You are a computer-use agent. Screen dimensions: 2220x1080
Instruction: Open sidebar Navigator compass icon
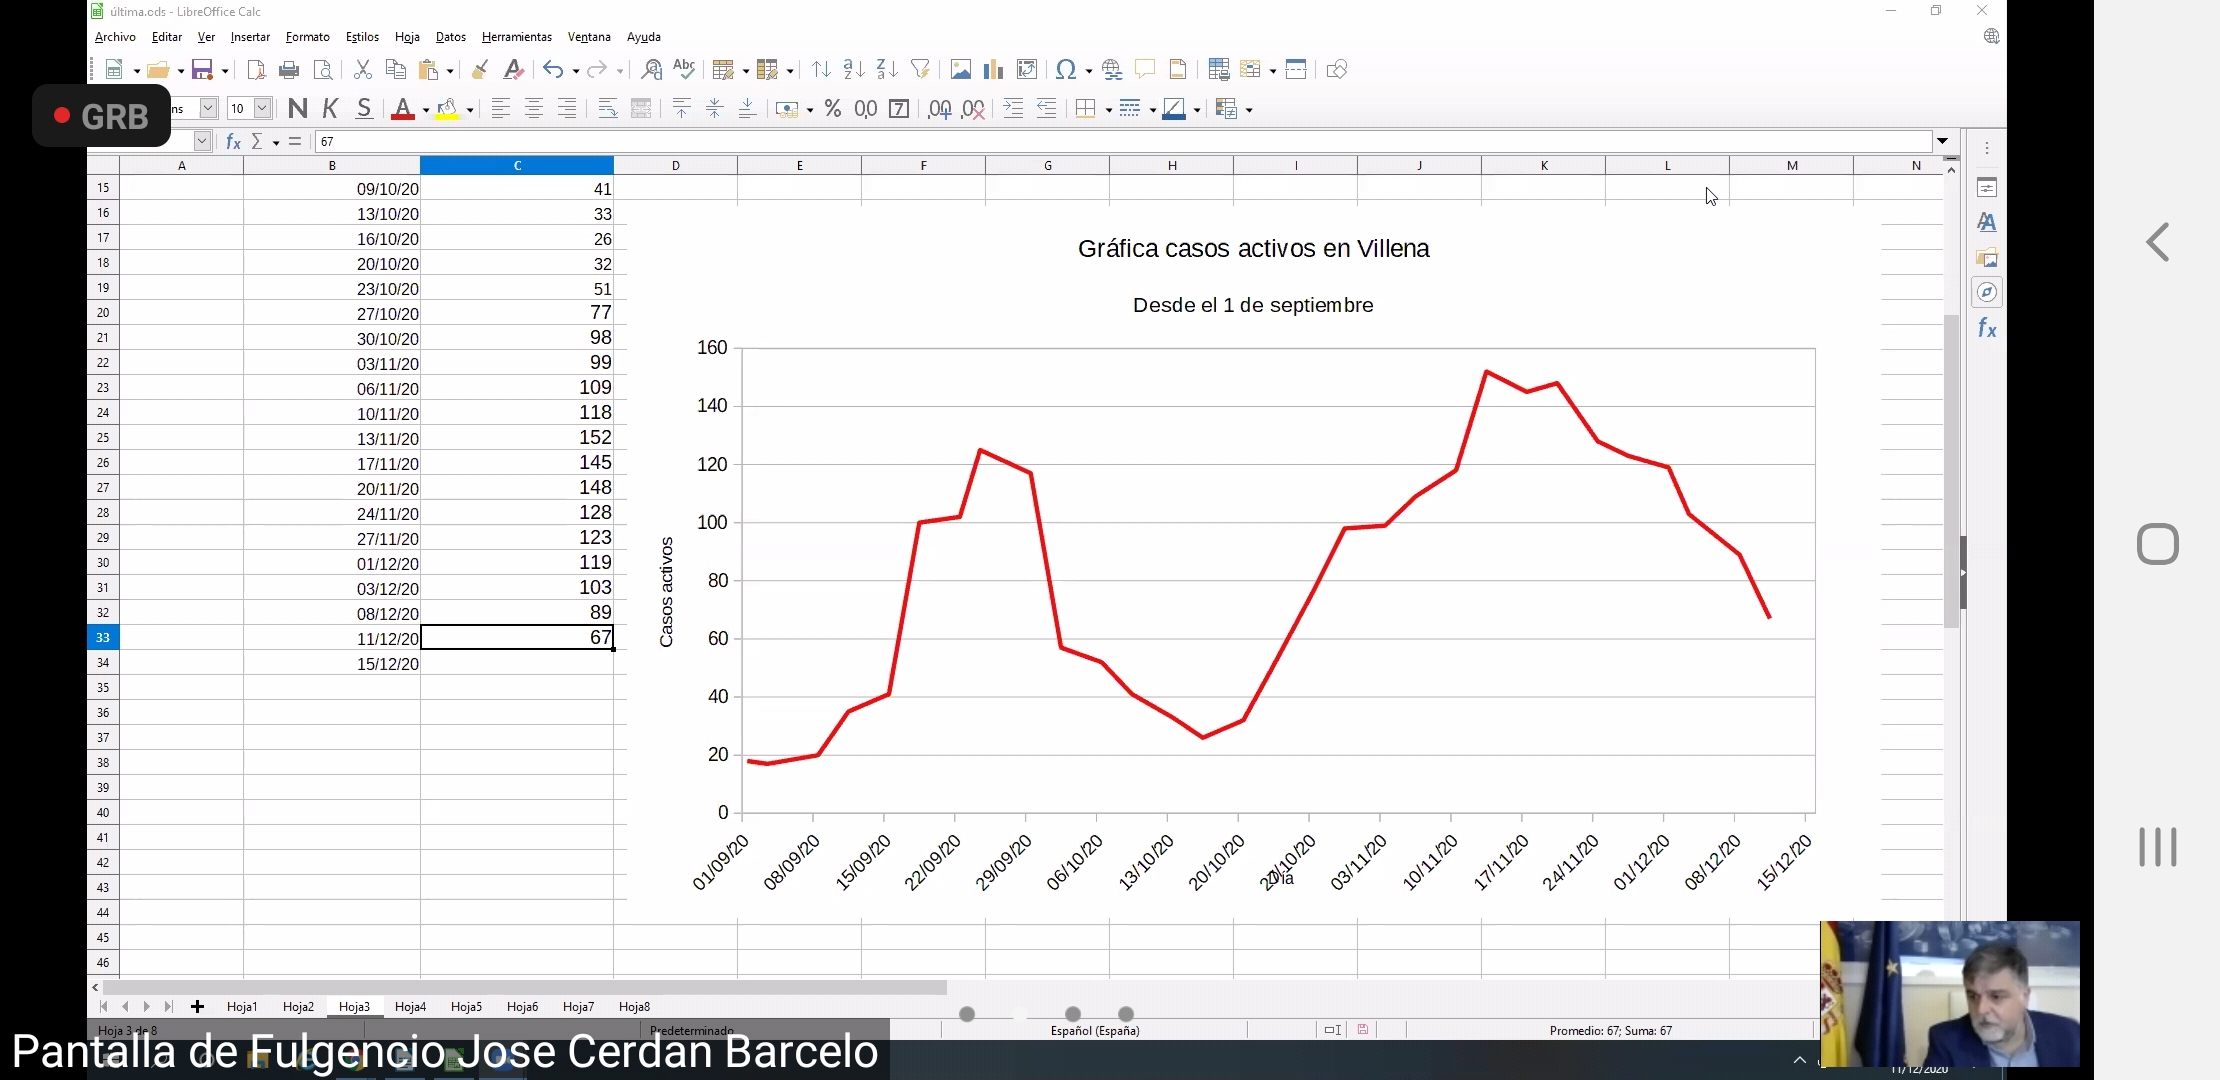[x=1987, y=292]
